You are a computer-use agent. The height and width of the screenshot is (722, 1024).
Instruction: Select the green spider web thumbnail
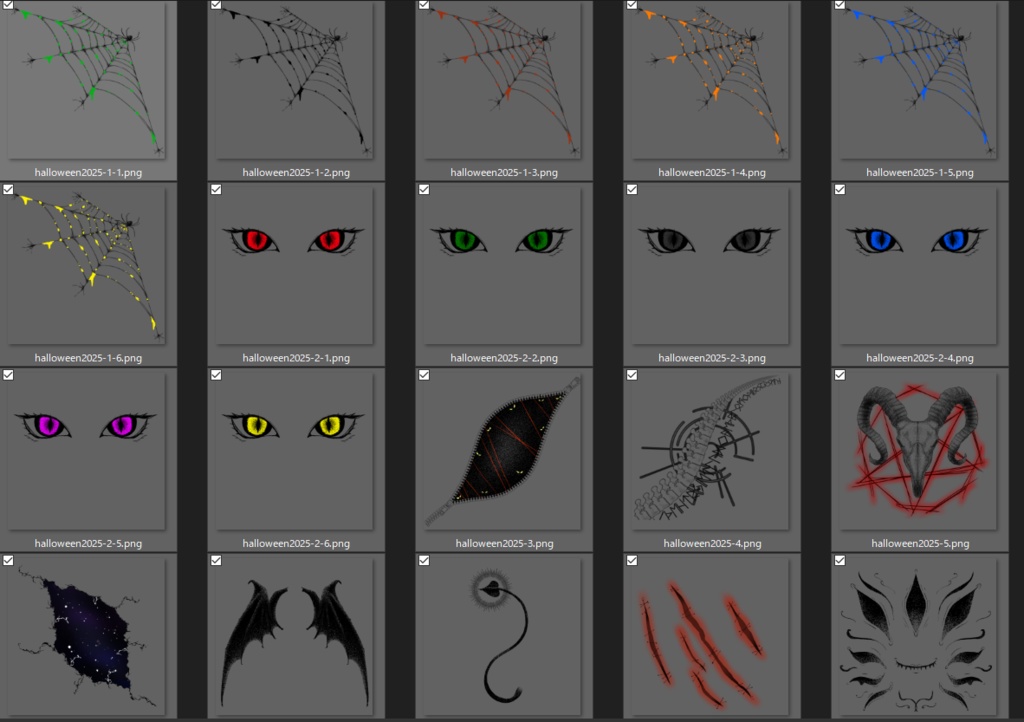[86, 80]
